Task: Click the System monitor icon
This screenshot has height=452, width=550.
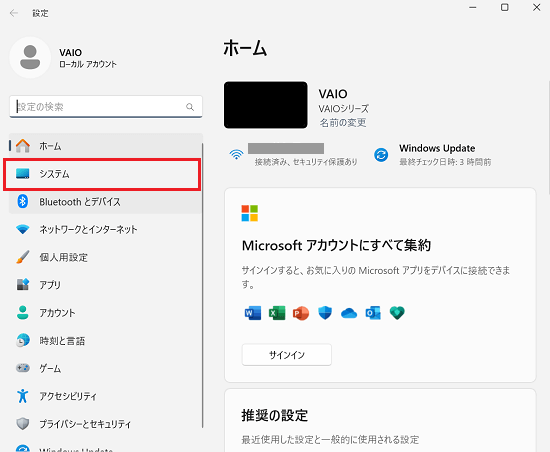Action: pos(23,174)
